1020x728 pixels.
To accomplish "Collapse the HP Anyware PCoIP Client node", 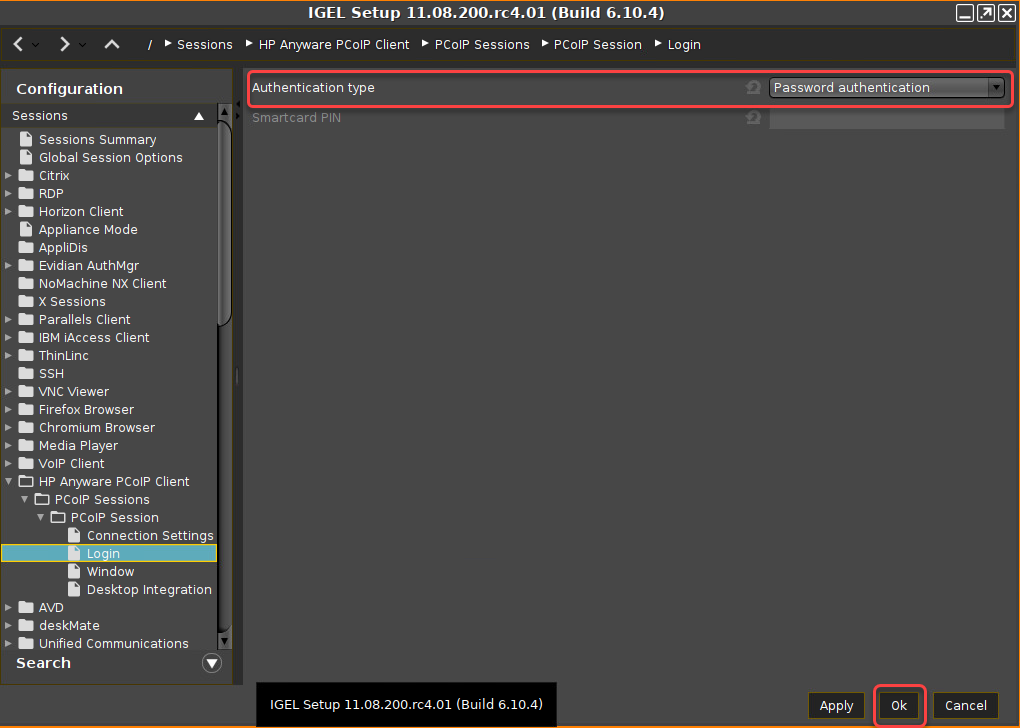I will [9, 482].
